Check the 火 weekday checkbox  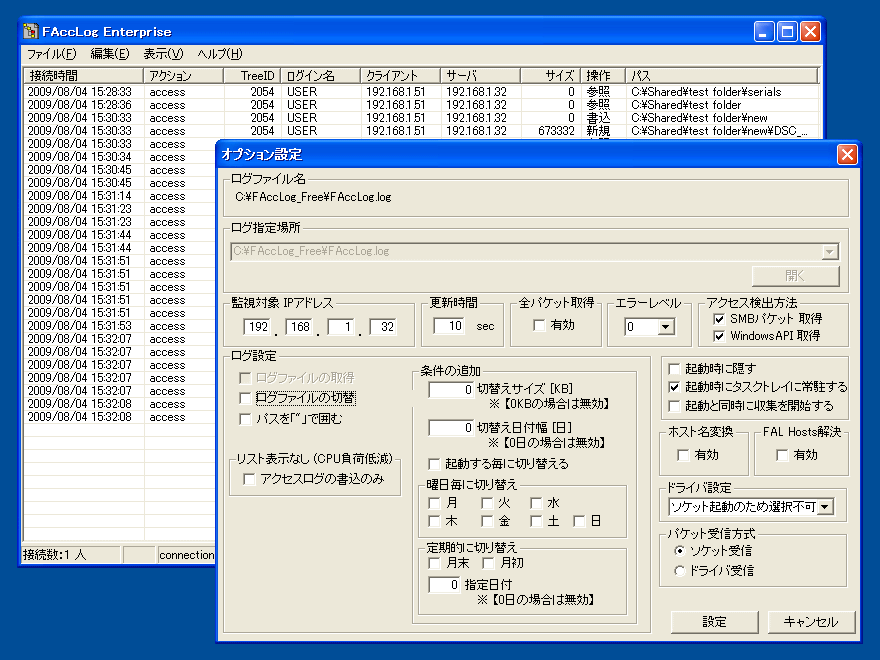[x=487, y=503]
